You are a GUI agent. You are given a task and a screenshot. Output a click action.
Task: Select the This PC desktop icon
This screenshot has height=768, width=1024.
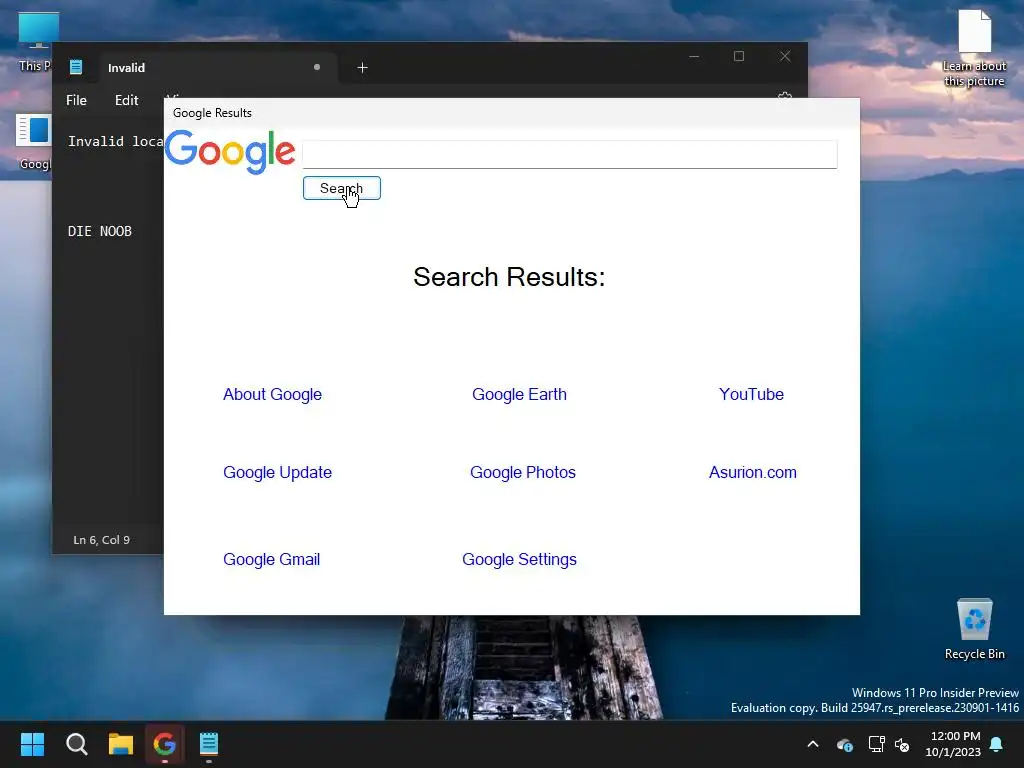tap(35, 42)
